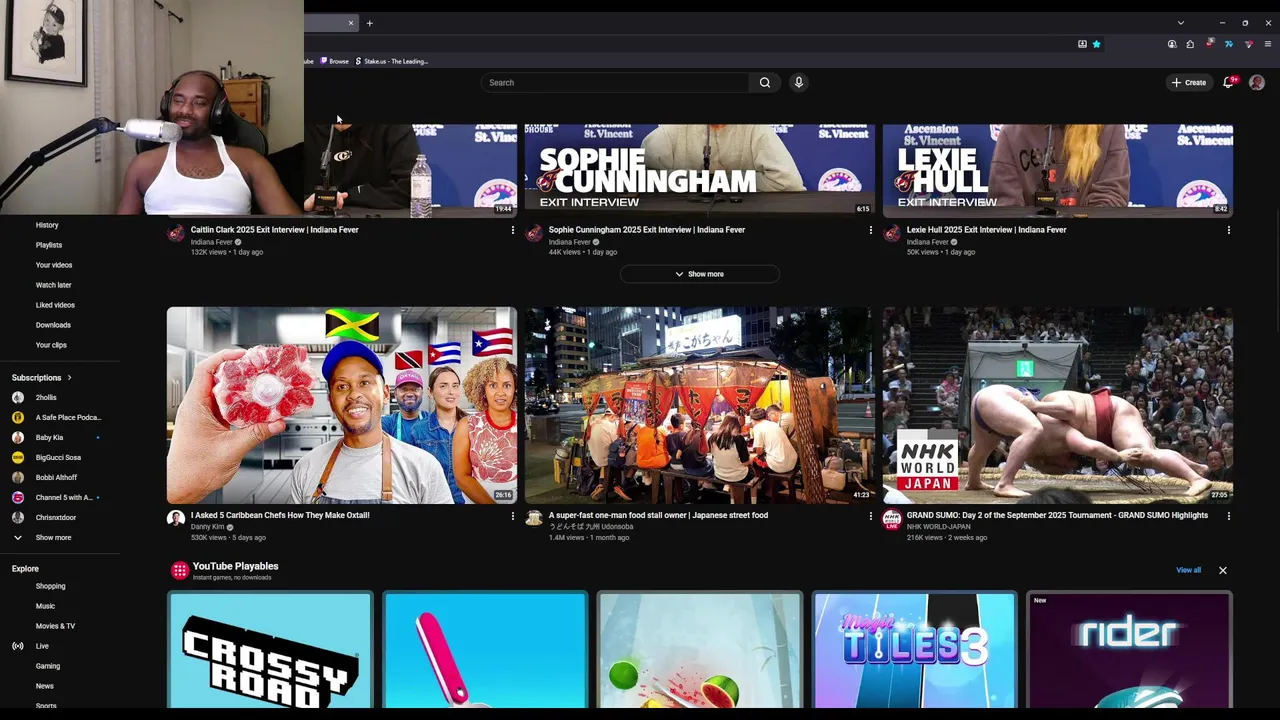Open options for Sophie Cunningham exit interview video
The height and width of the screenshot is (720, 1280).
[x=871, y=230]
